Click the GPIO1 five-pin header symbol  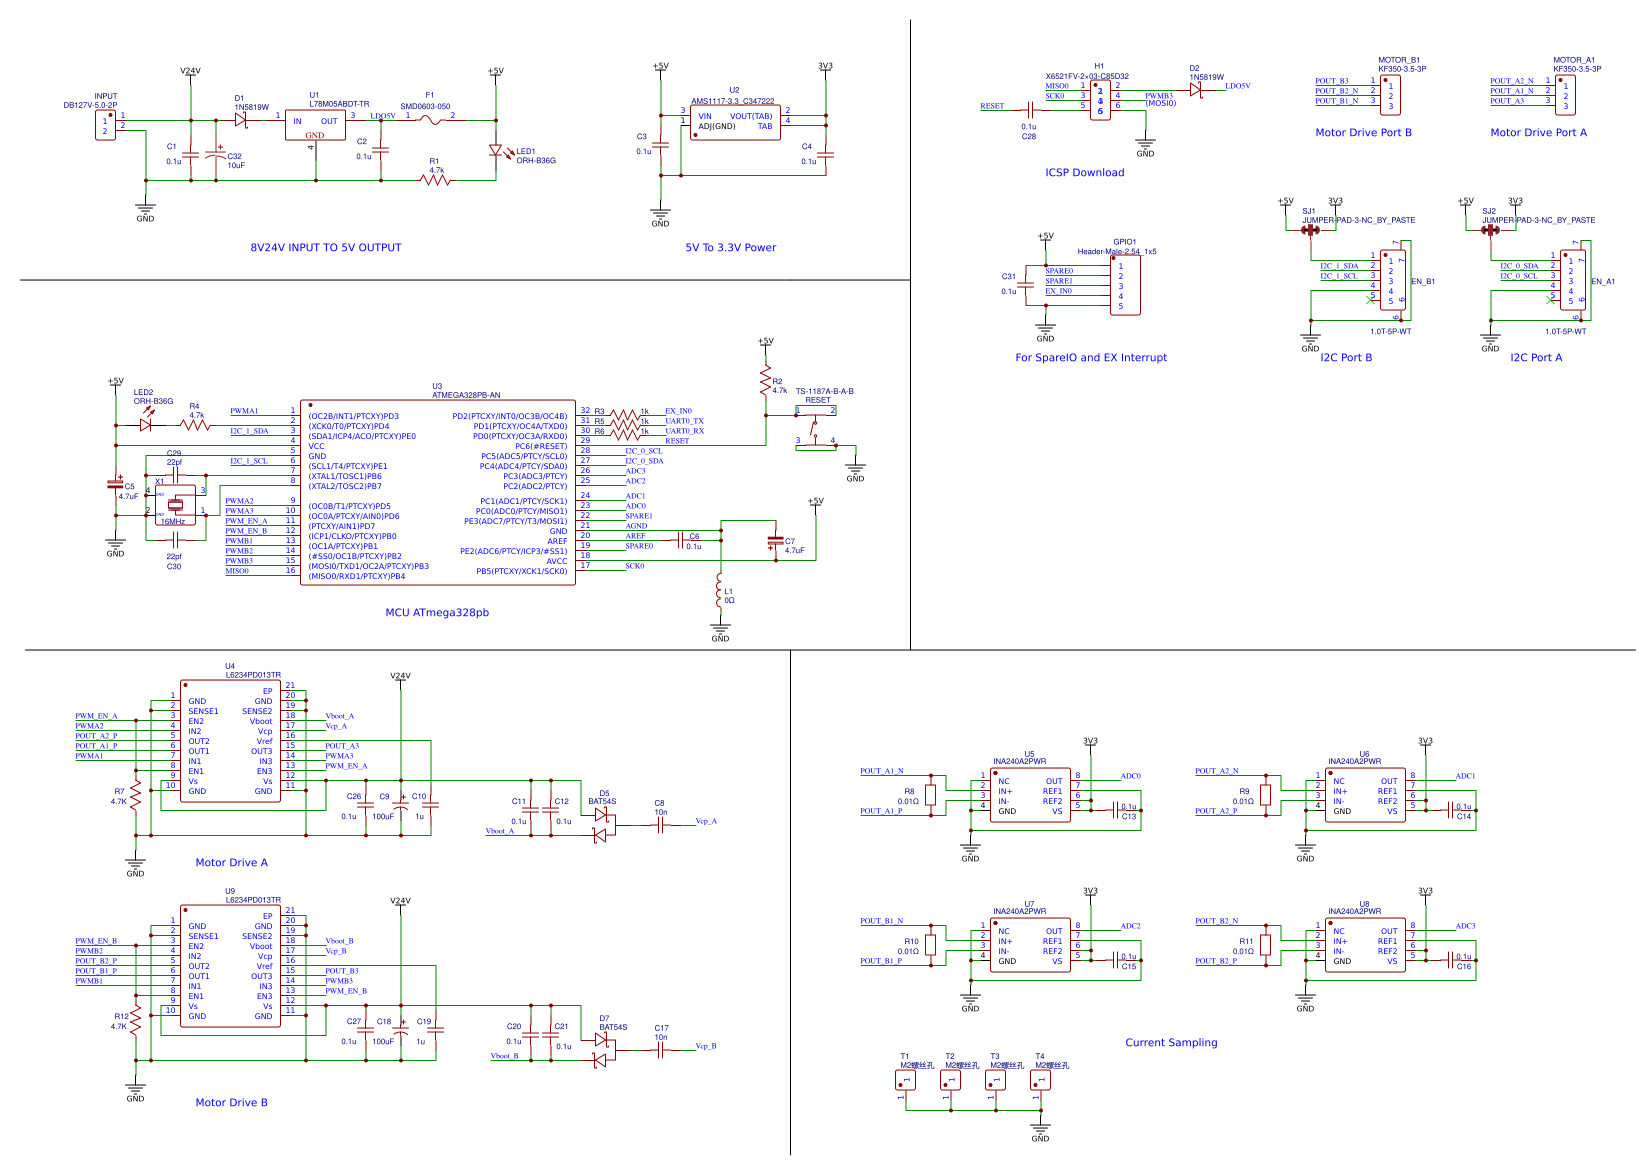[1125, 285]
